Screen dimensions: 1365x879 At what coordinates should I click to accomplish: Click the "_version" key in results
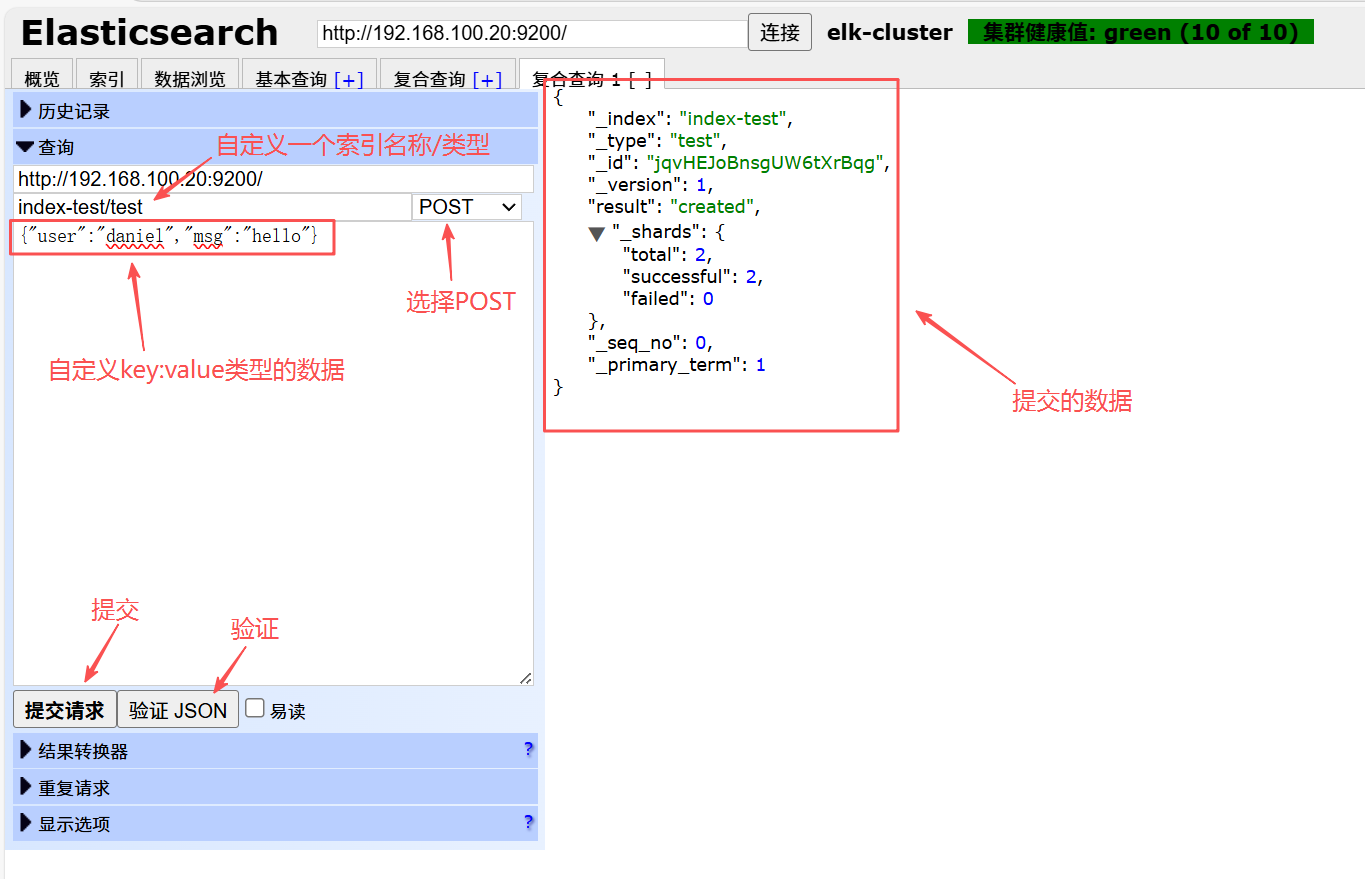pyautogui.click(x=636, y=185)
